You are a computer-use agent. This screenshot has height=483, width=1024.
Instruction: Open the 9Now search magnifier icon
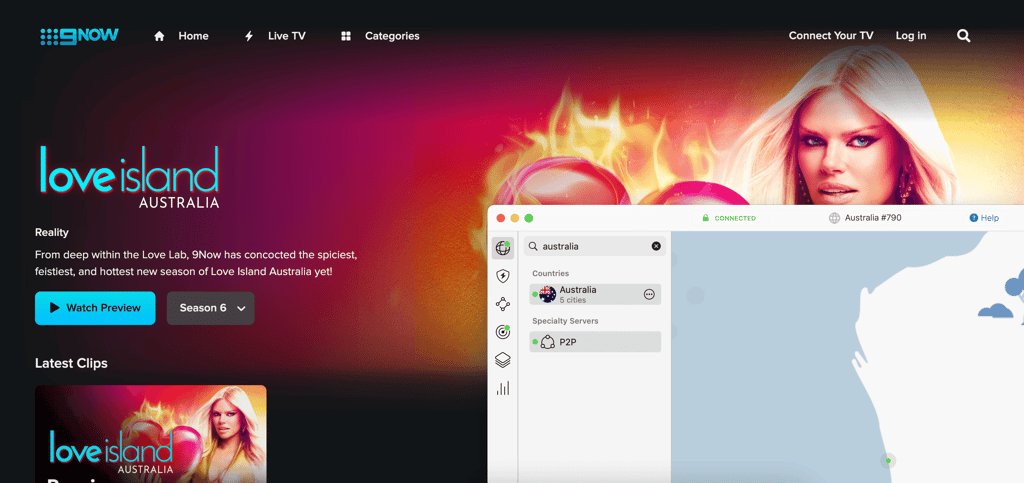964,36
